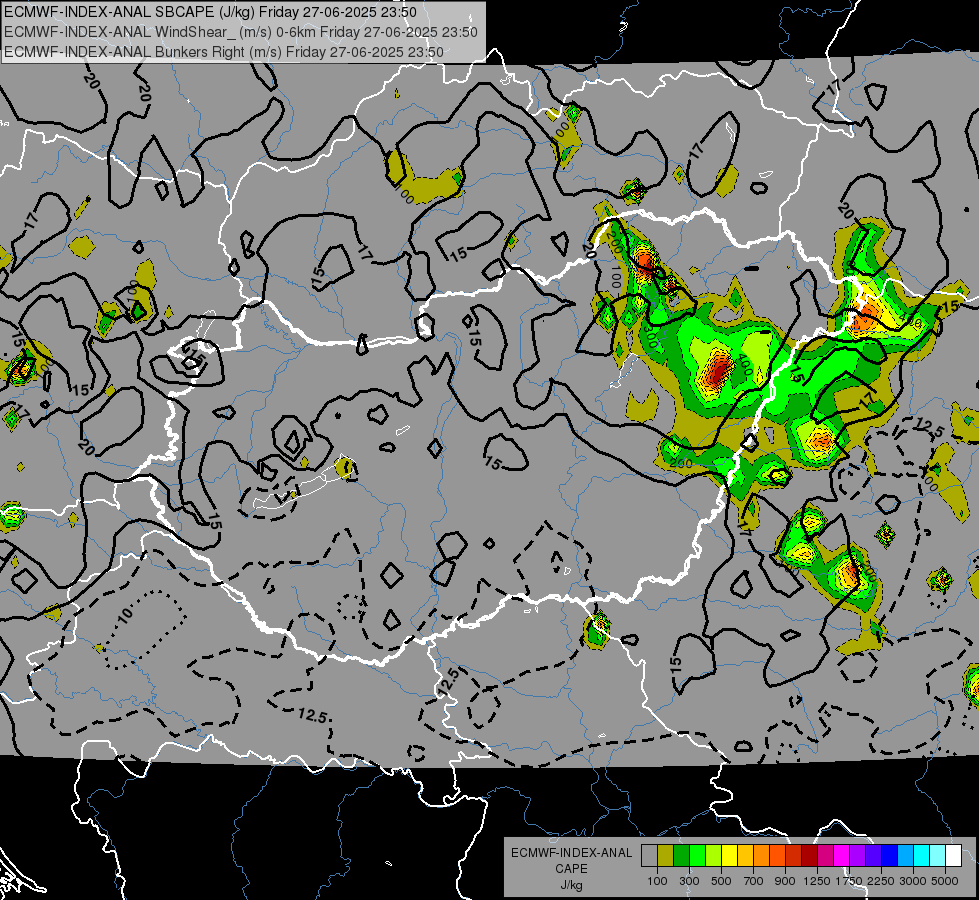
Task: Click the J/kg unit label in legend
Action: 571,885
